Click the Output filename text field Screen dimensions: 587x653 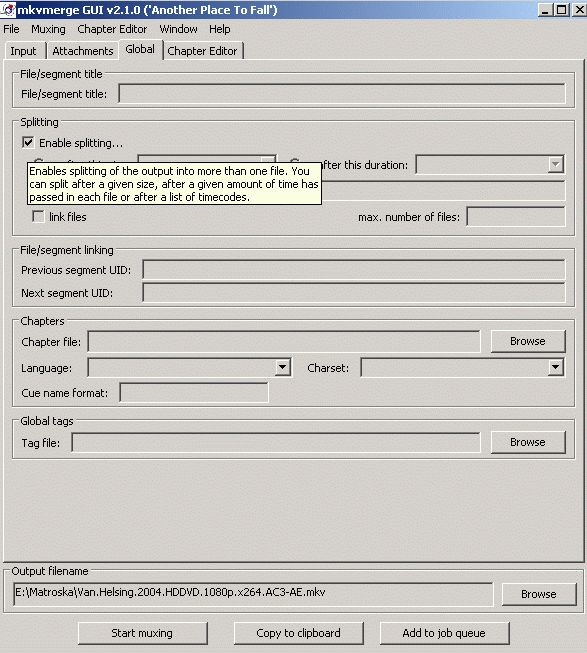253,593
